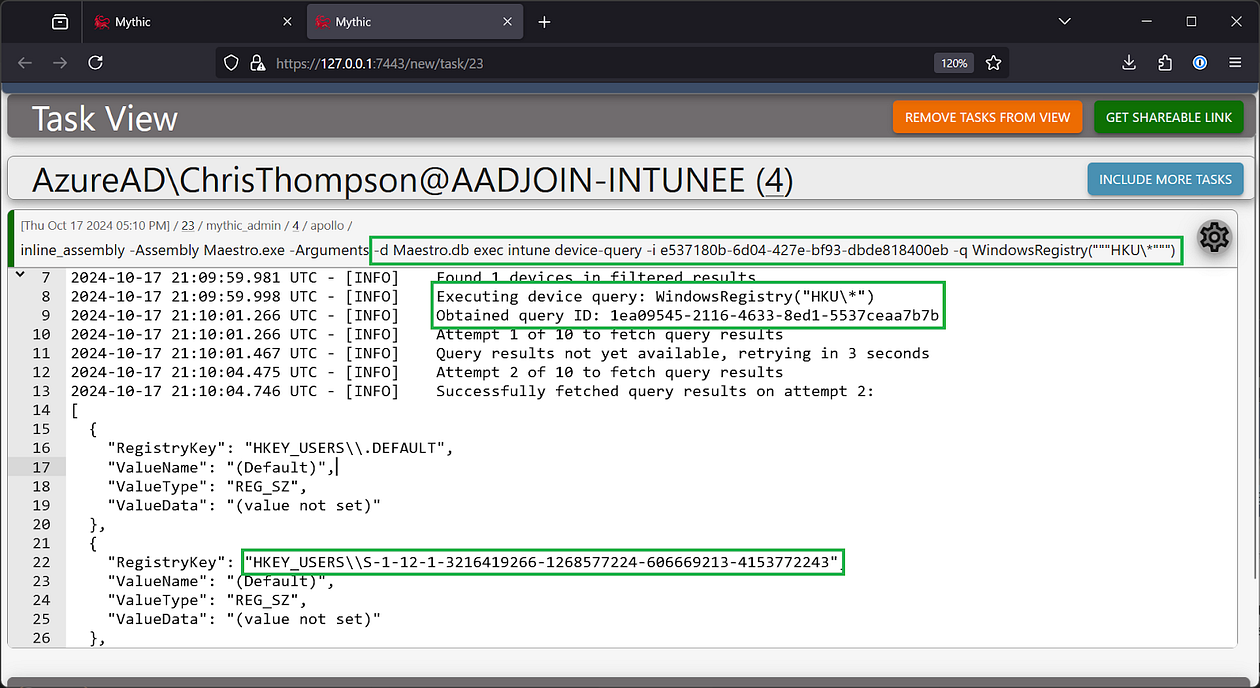Select the "ValueType": "REG_SZ" line 18

(207, 486)
